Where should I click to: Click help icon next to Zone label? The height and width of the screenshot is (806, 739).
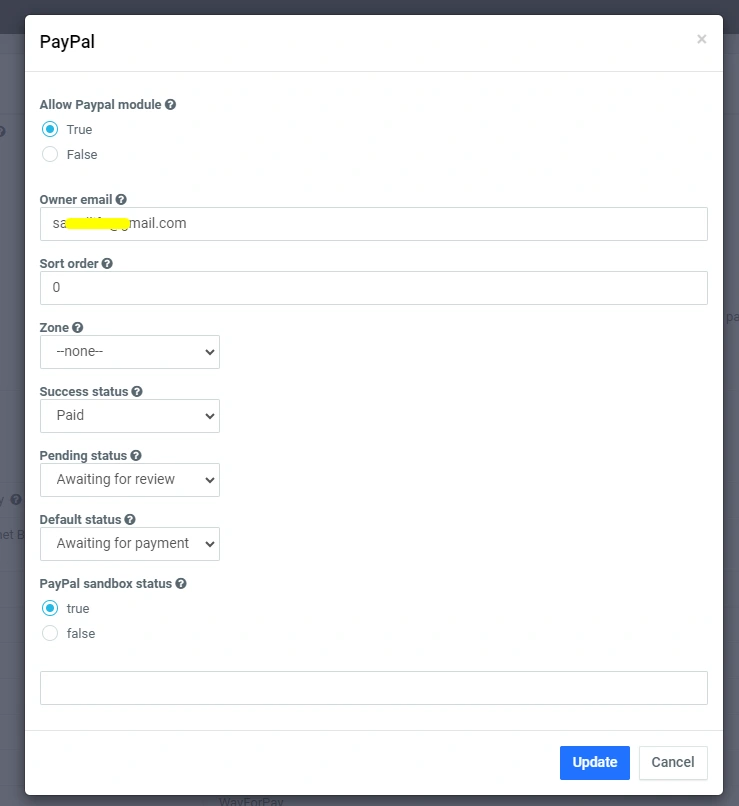[77, 328]
